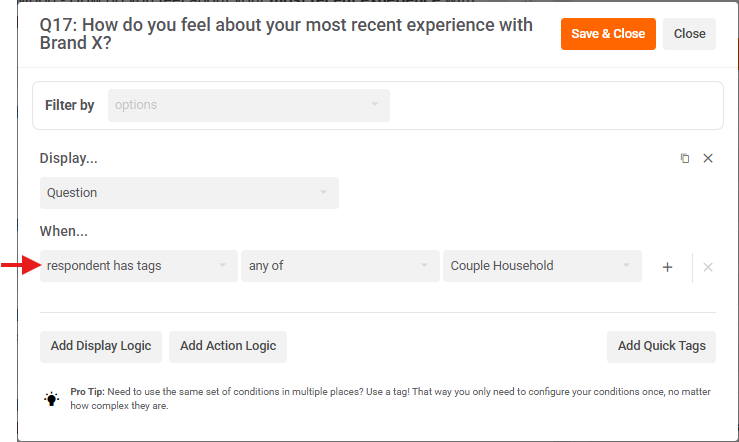Open the 'respondent has tags' condition dropdown
Viewport: 739px width, 442px height.
tap(138, 266)
